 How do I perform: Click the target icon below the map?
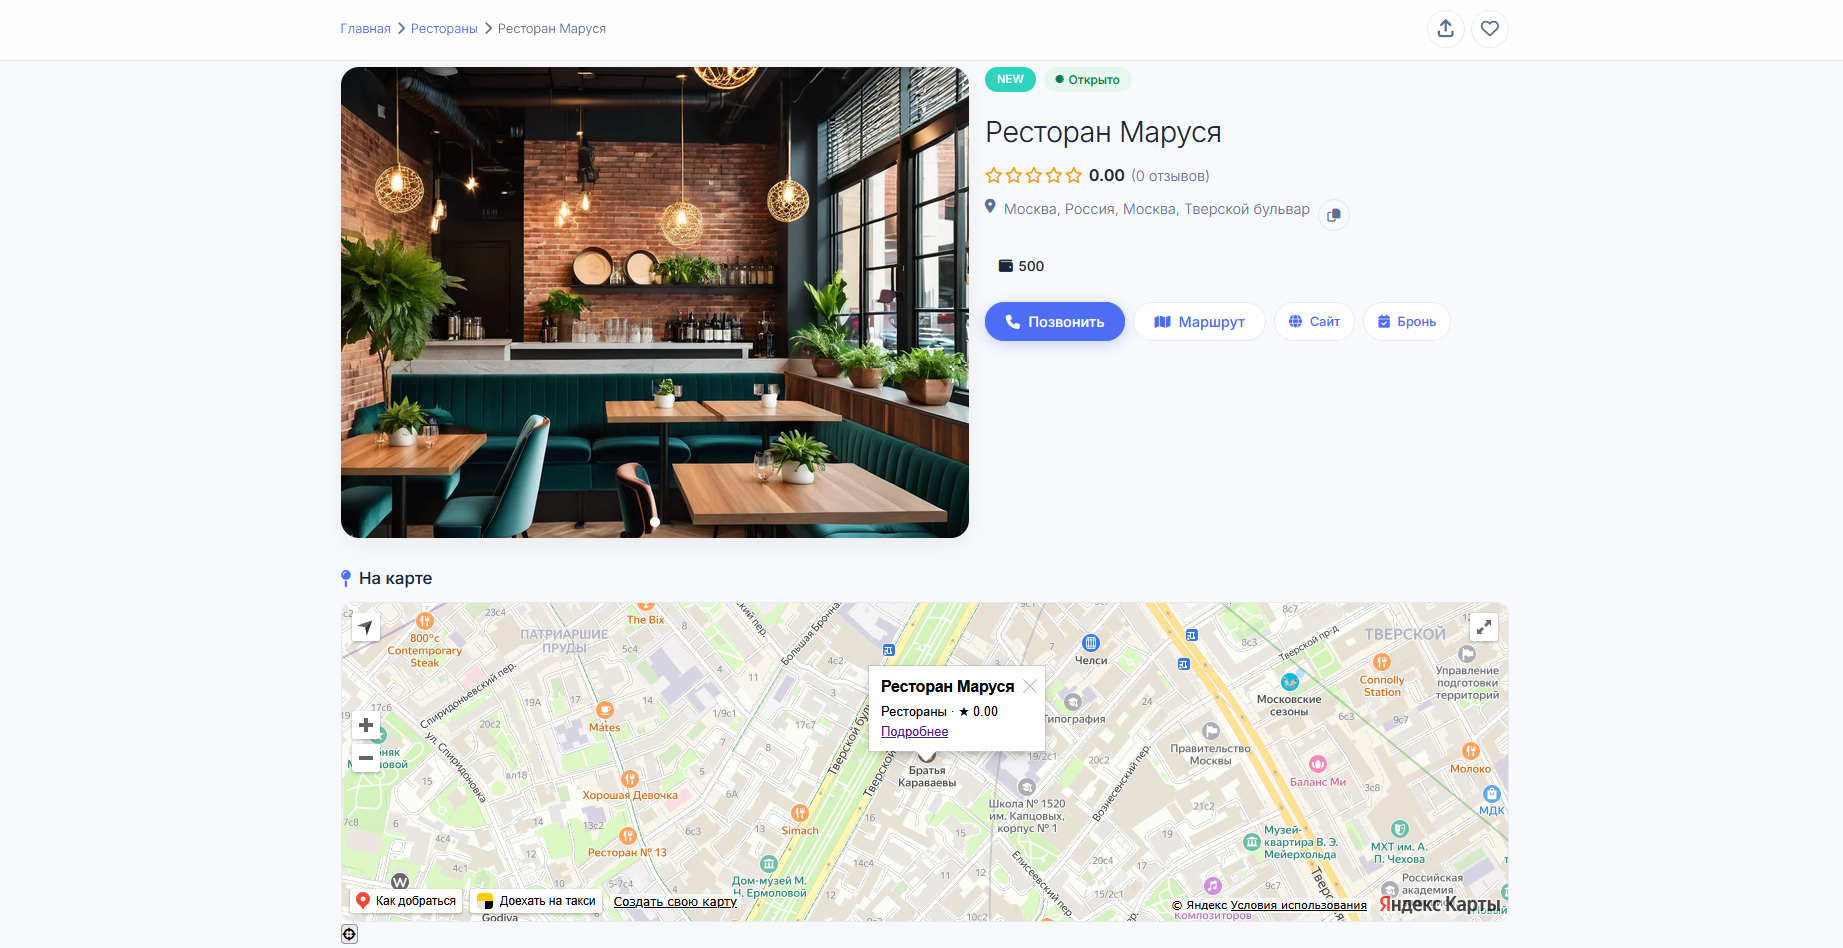click(x=349, y=934)
